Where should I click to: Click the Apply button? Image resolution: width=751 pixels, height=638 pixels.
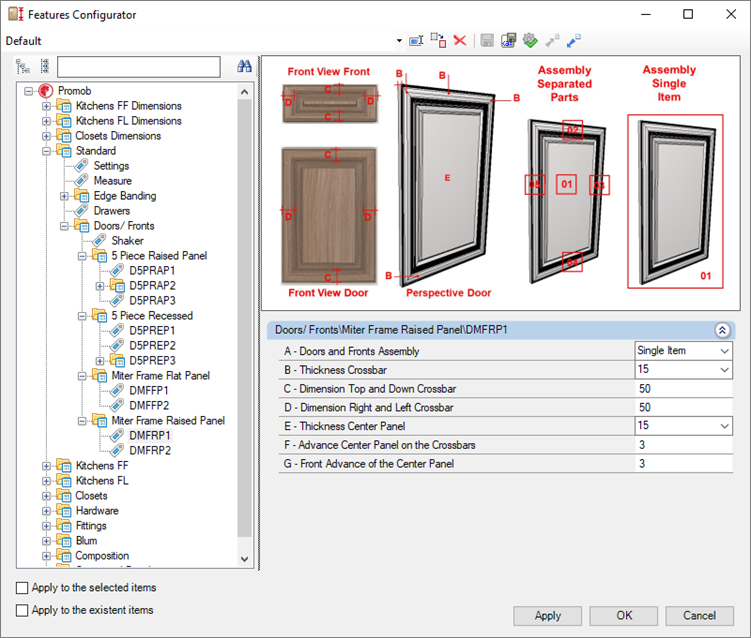click(547, 616)
